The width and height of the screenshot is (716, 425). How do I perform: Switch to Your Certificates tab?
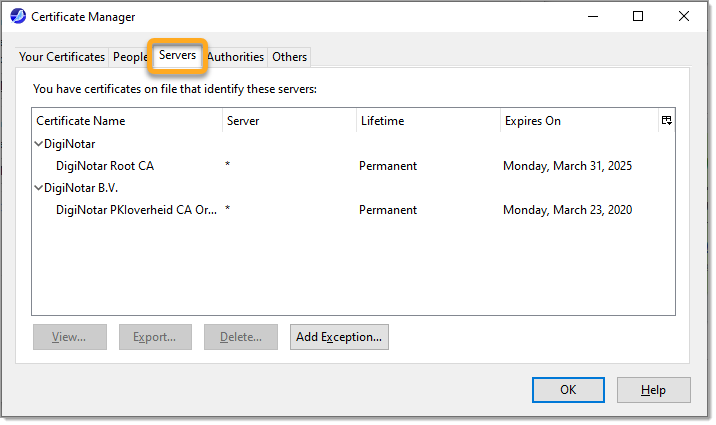[62, 57]
